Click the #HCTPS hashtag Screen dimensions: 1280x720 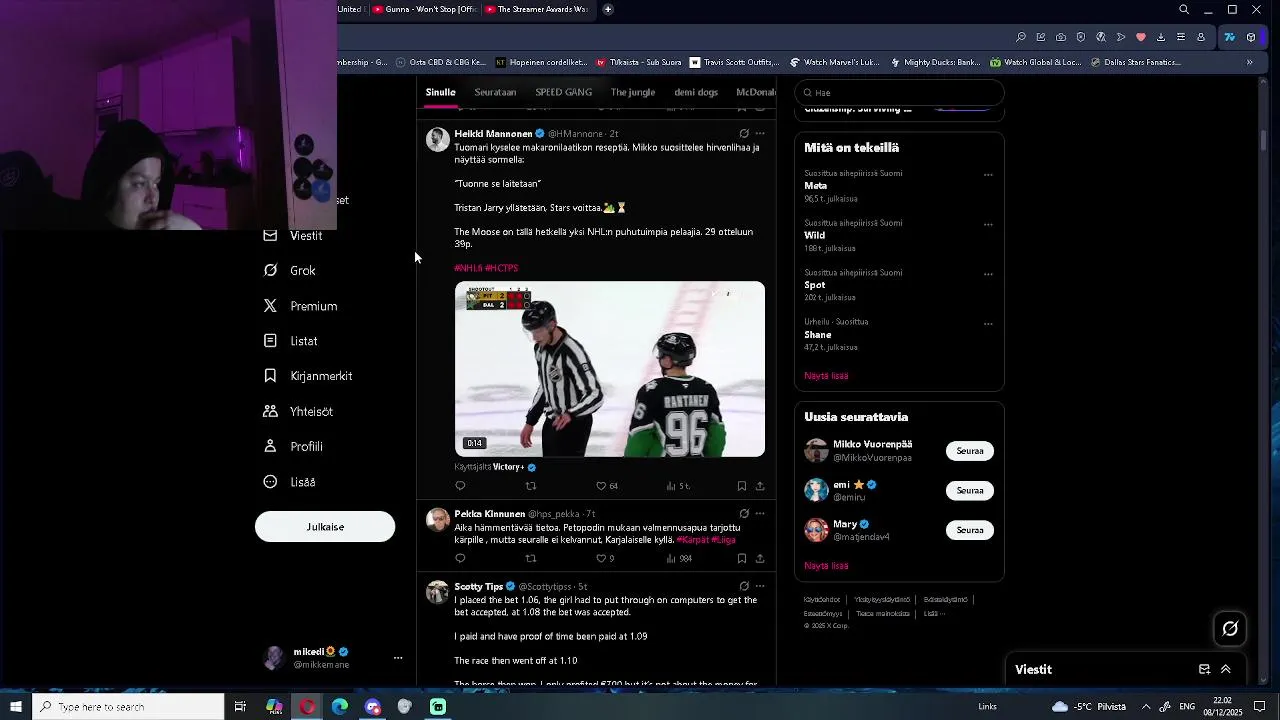pos(502,268)
